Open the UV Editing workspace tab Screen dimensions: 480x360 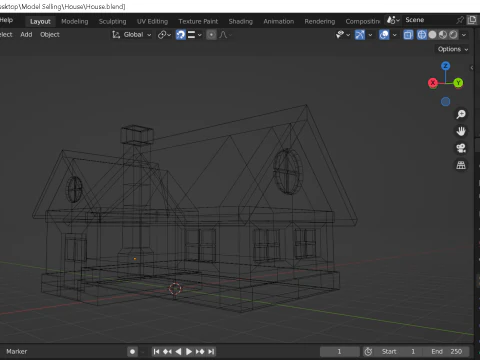click(152, 21)
